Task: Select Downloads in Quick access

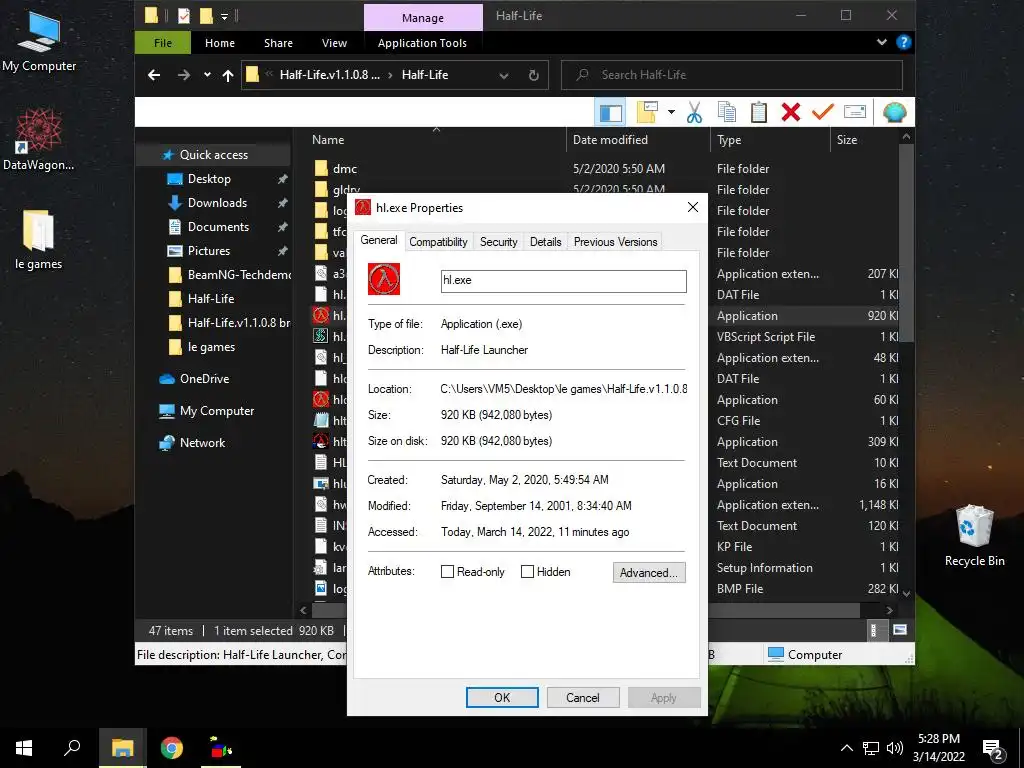Action: tap(217, 203)
